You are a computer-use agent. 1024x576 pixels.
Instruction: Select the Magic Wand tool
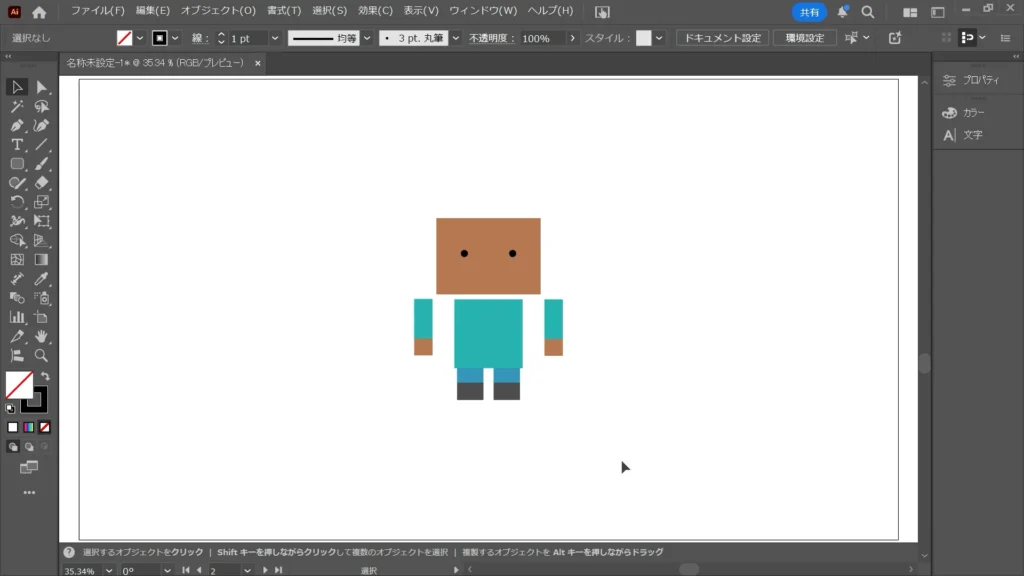(x=17, y=106)
